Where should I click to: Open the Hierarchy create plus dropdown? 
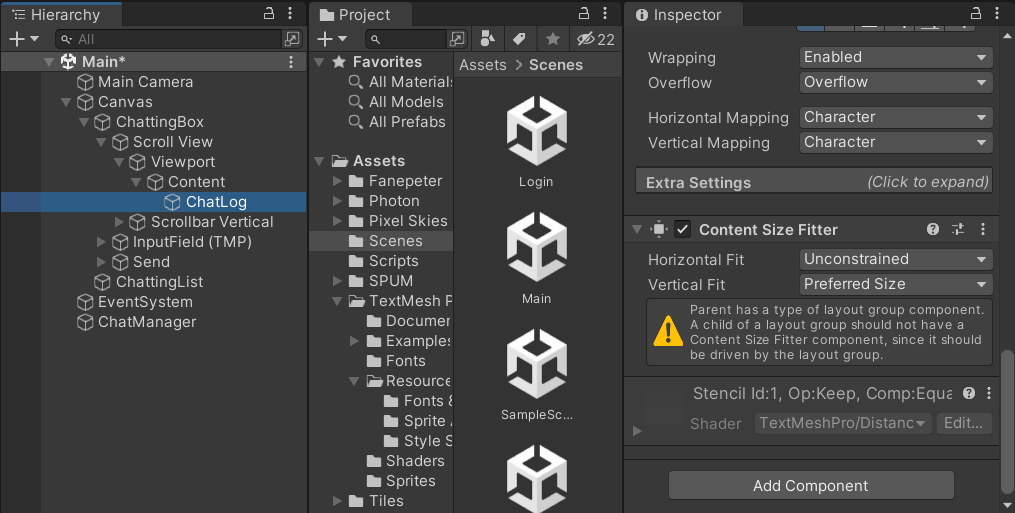coord(23,39)
